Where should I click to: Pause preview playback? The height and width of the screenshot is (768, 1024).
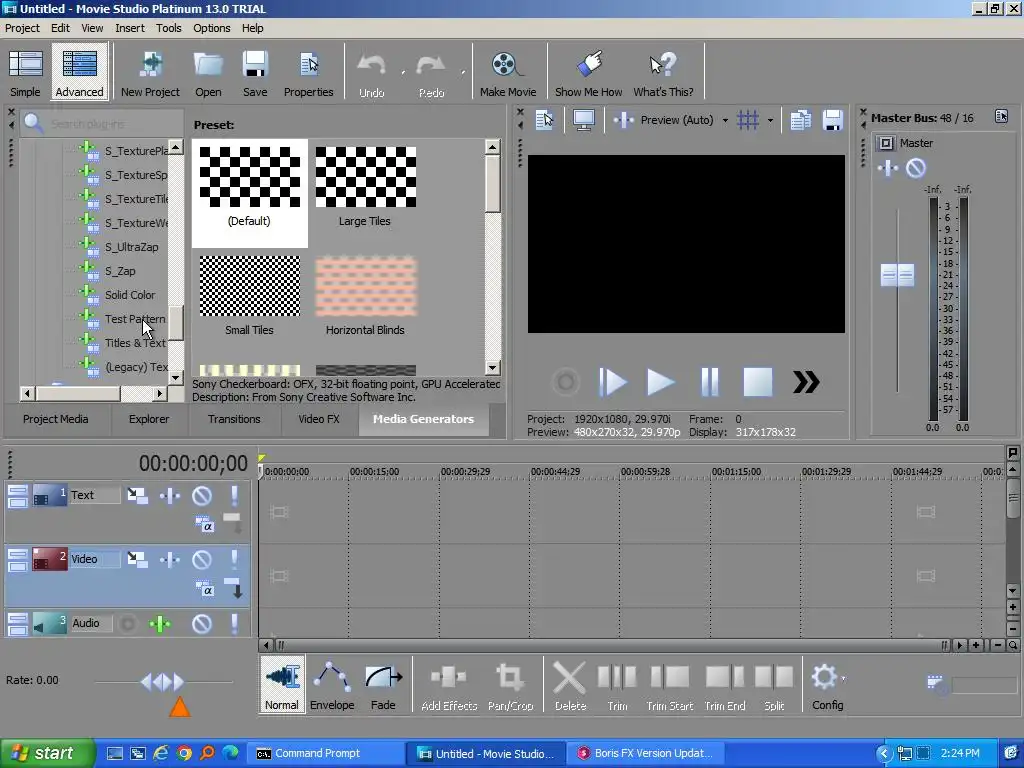click(709, 382)
